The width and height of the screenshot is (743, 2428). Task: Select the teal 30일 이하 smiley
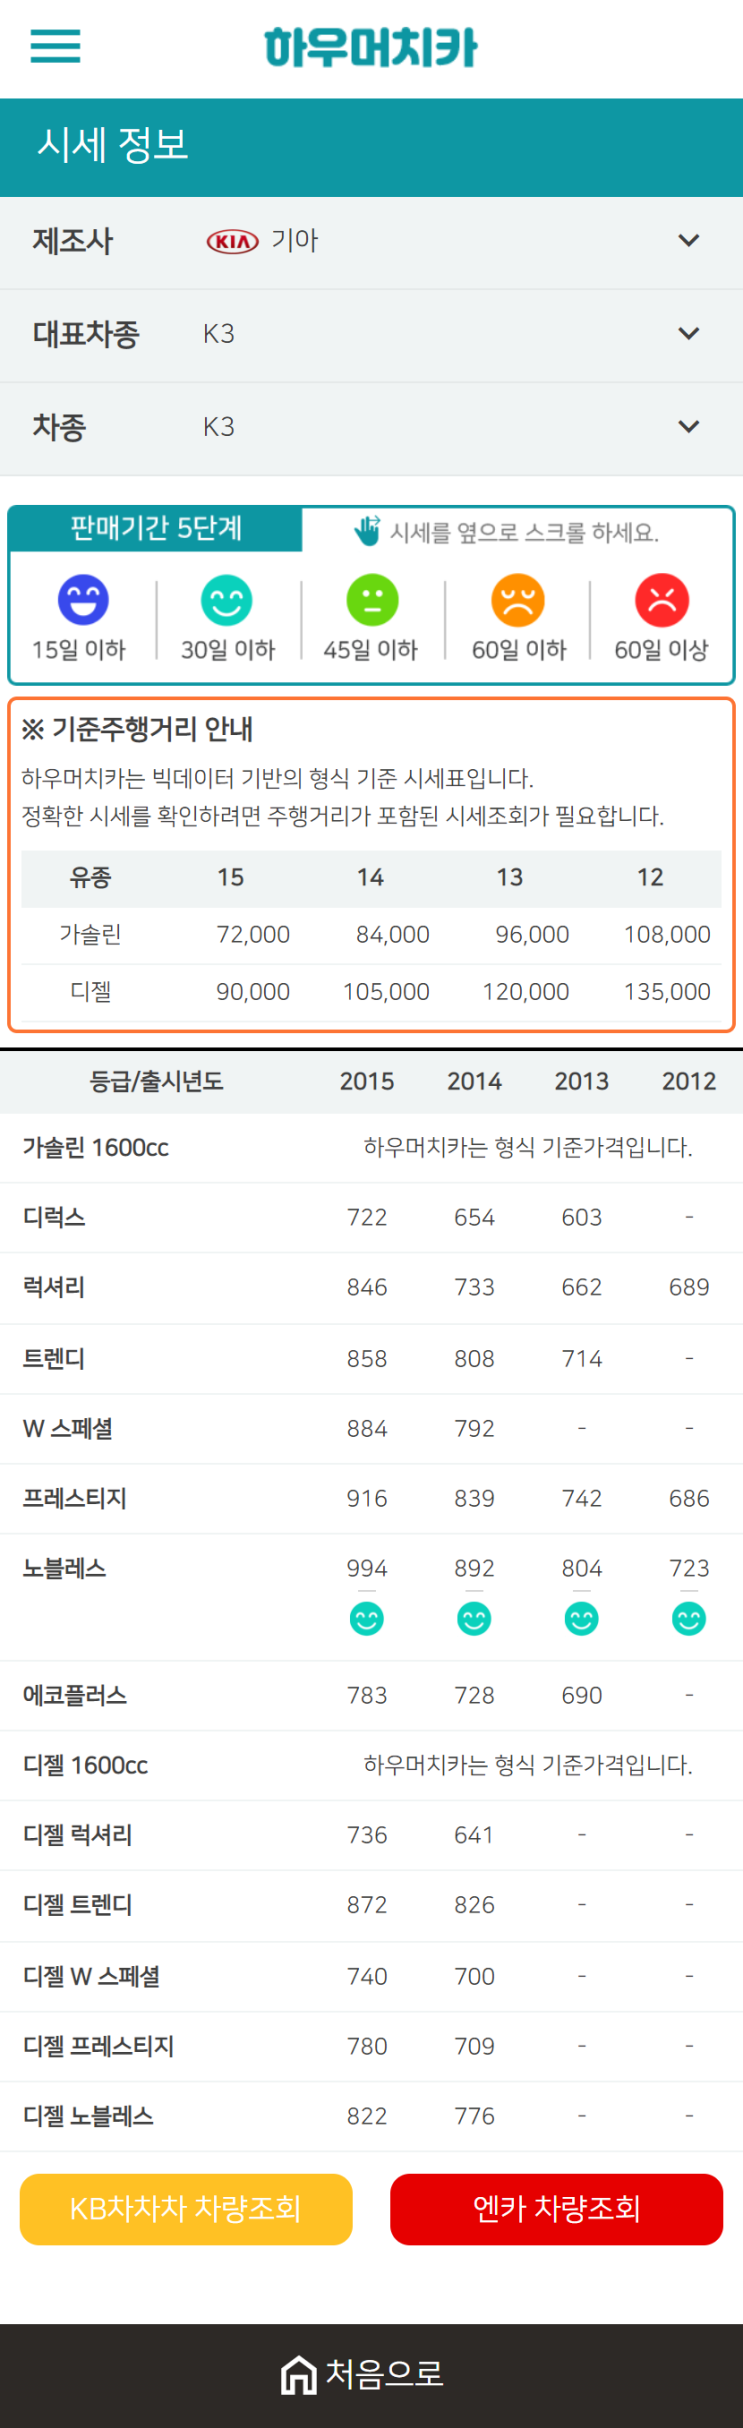click(227, 600)
